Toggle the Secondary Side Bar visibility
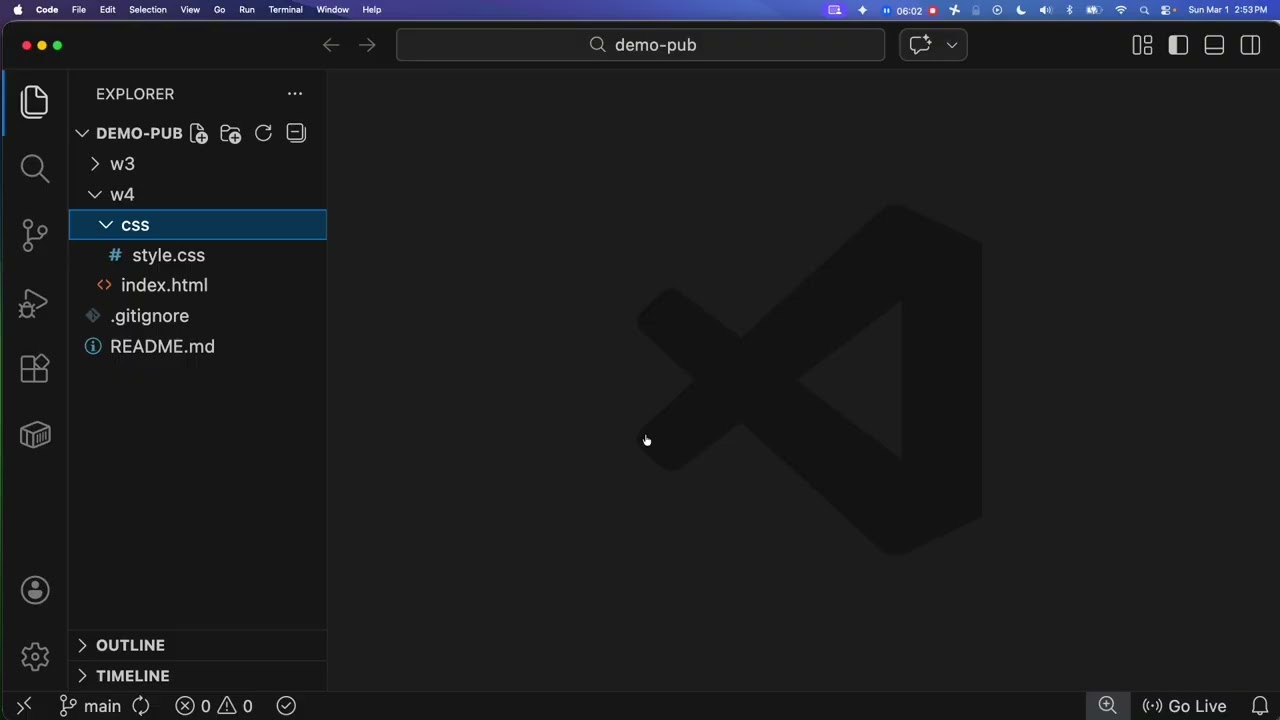The width and height of the screenshot is (1280, 720). click(x=1250, y=45)
